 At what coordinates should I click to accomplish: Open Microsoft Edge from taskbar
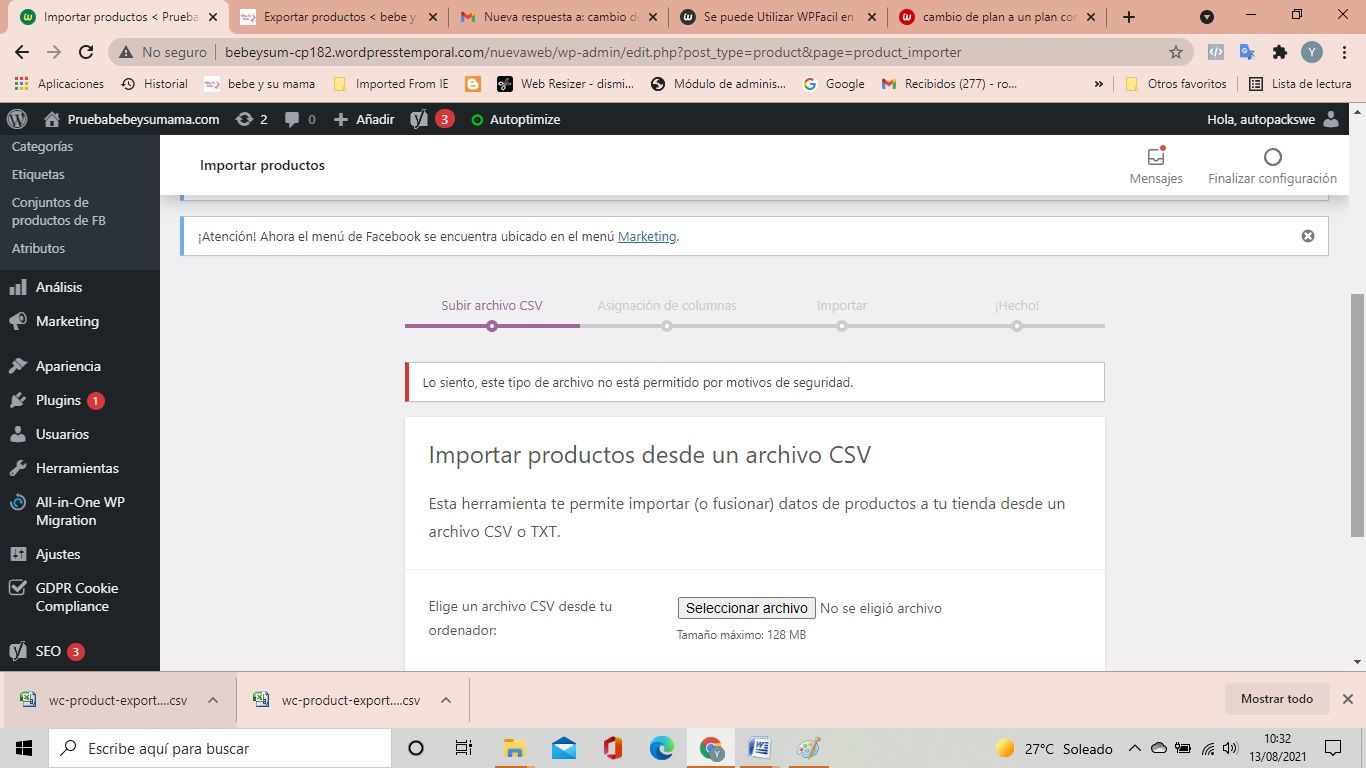point(661,748)
